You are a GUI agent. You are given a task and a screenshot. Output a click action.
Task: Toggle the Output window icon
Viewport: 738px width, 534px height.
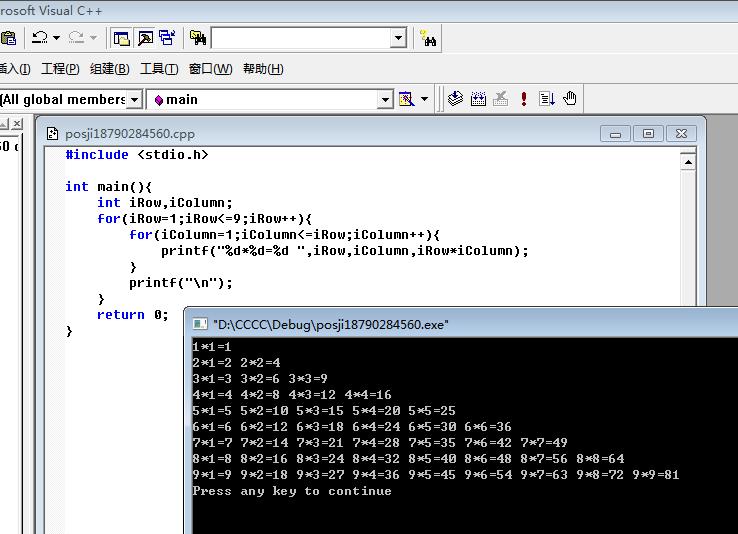click(x=145, y=38)
